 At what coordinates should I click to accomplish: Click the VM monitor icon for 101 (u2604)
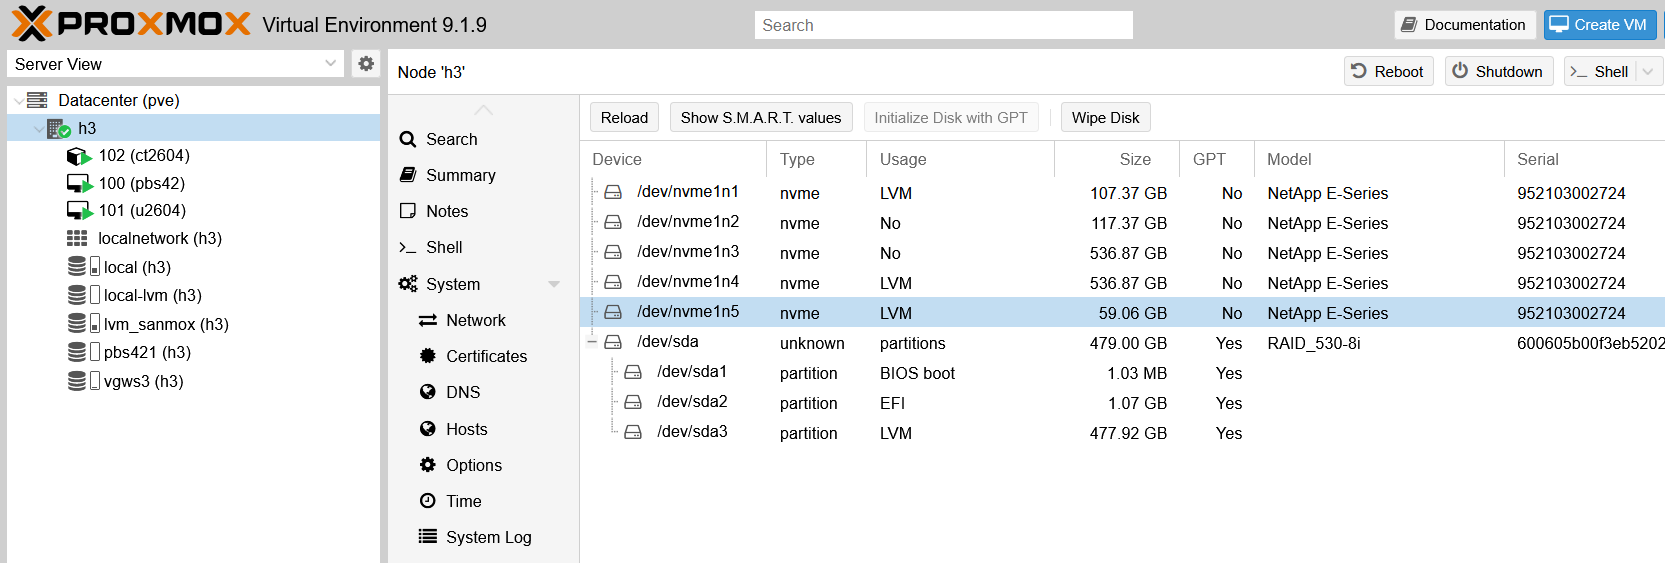(x=79, y=211)
